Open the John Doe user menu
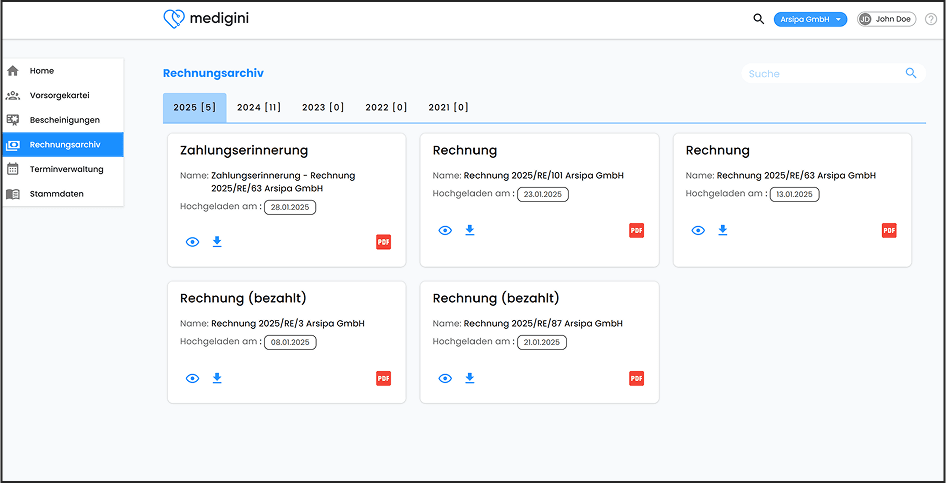 [886, 19]
